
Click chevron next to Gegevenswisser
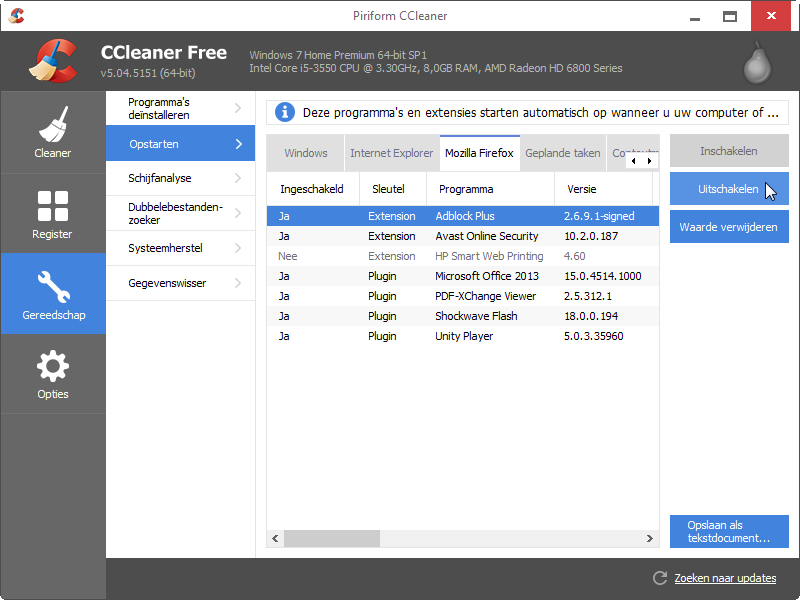238,283
